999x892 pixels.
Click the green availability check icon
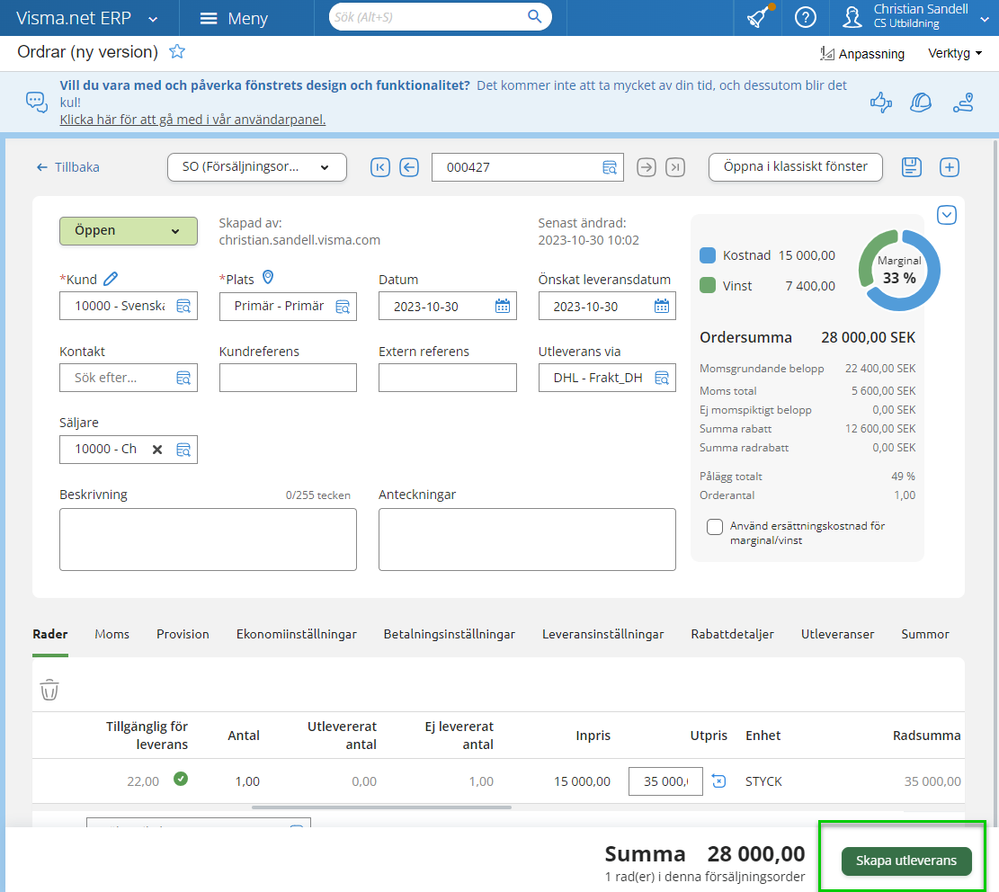(181, 779)
